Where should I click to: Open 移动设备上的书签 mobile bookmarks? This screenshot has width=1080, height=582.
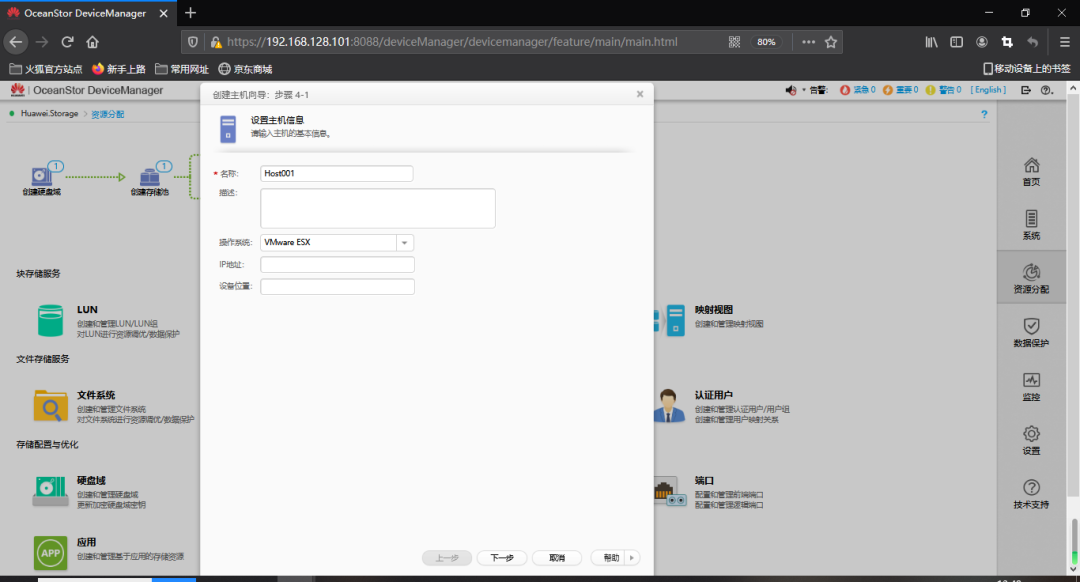click(1027, 69)
